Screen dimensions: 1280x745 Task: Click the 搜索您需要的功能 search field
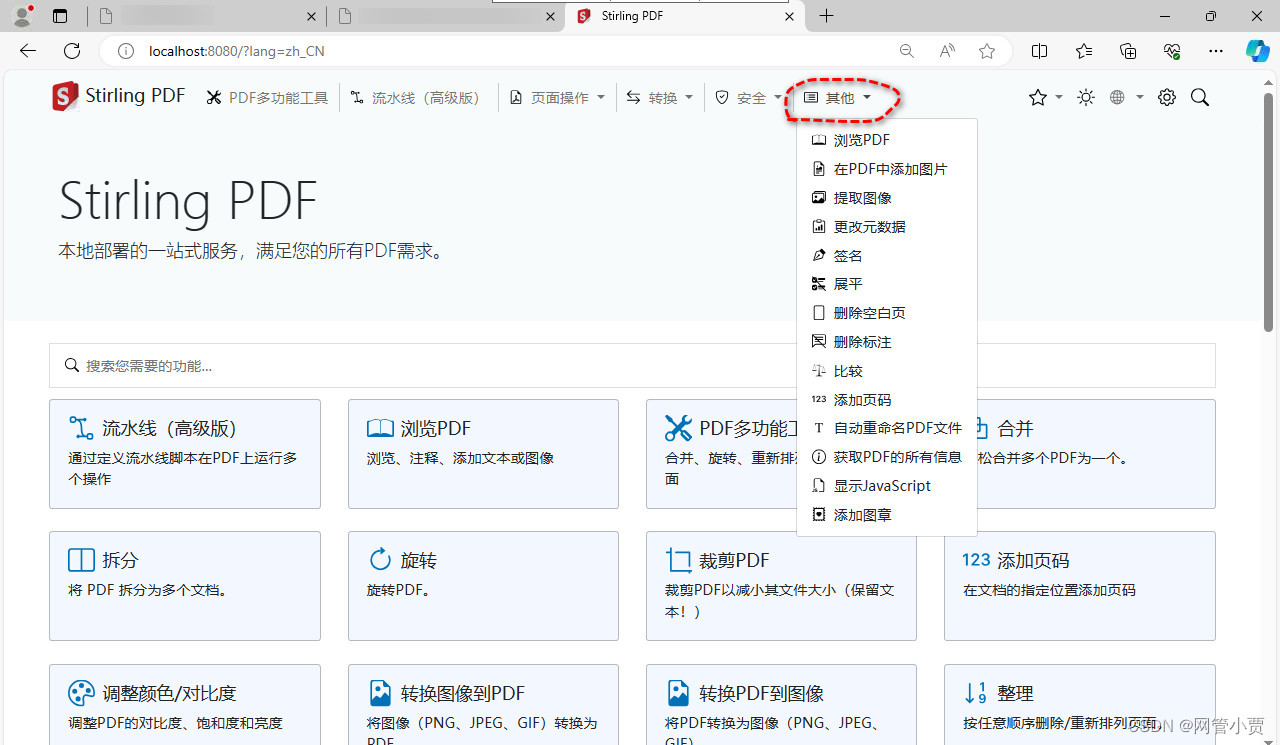click(632, 365)
